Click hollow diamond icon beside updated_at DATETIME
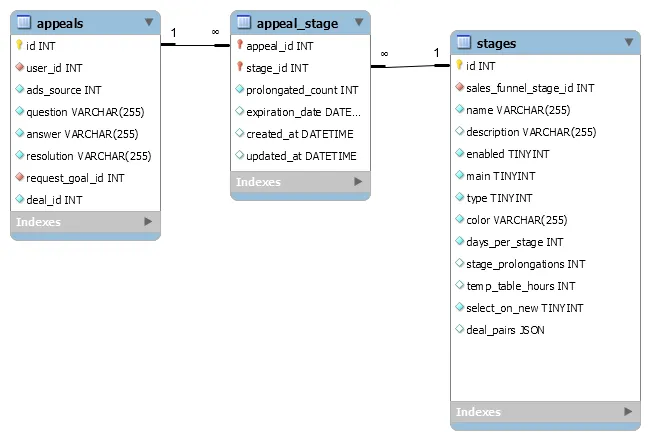 pyautogui.click(x=240, y=154)
